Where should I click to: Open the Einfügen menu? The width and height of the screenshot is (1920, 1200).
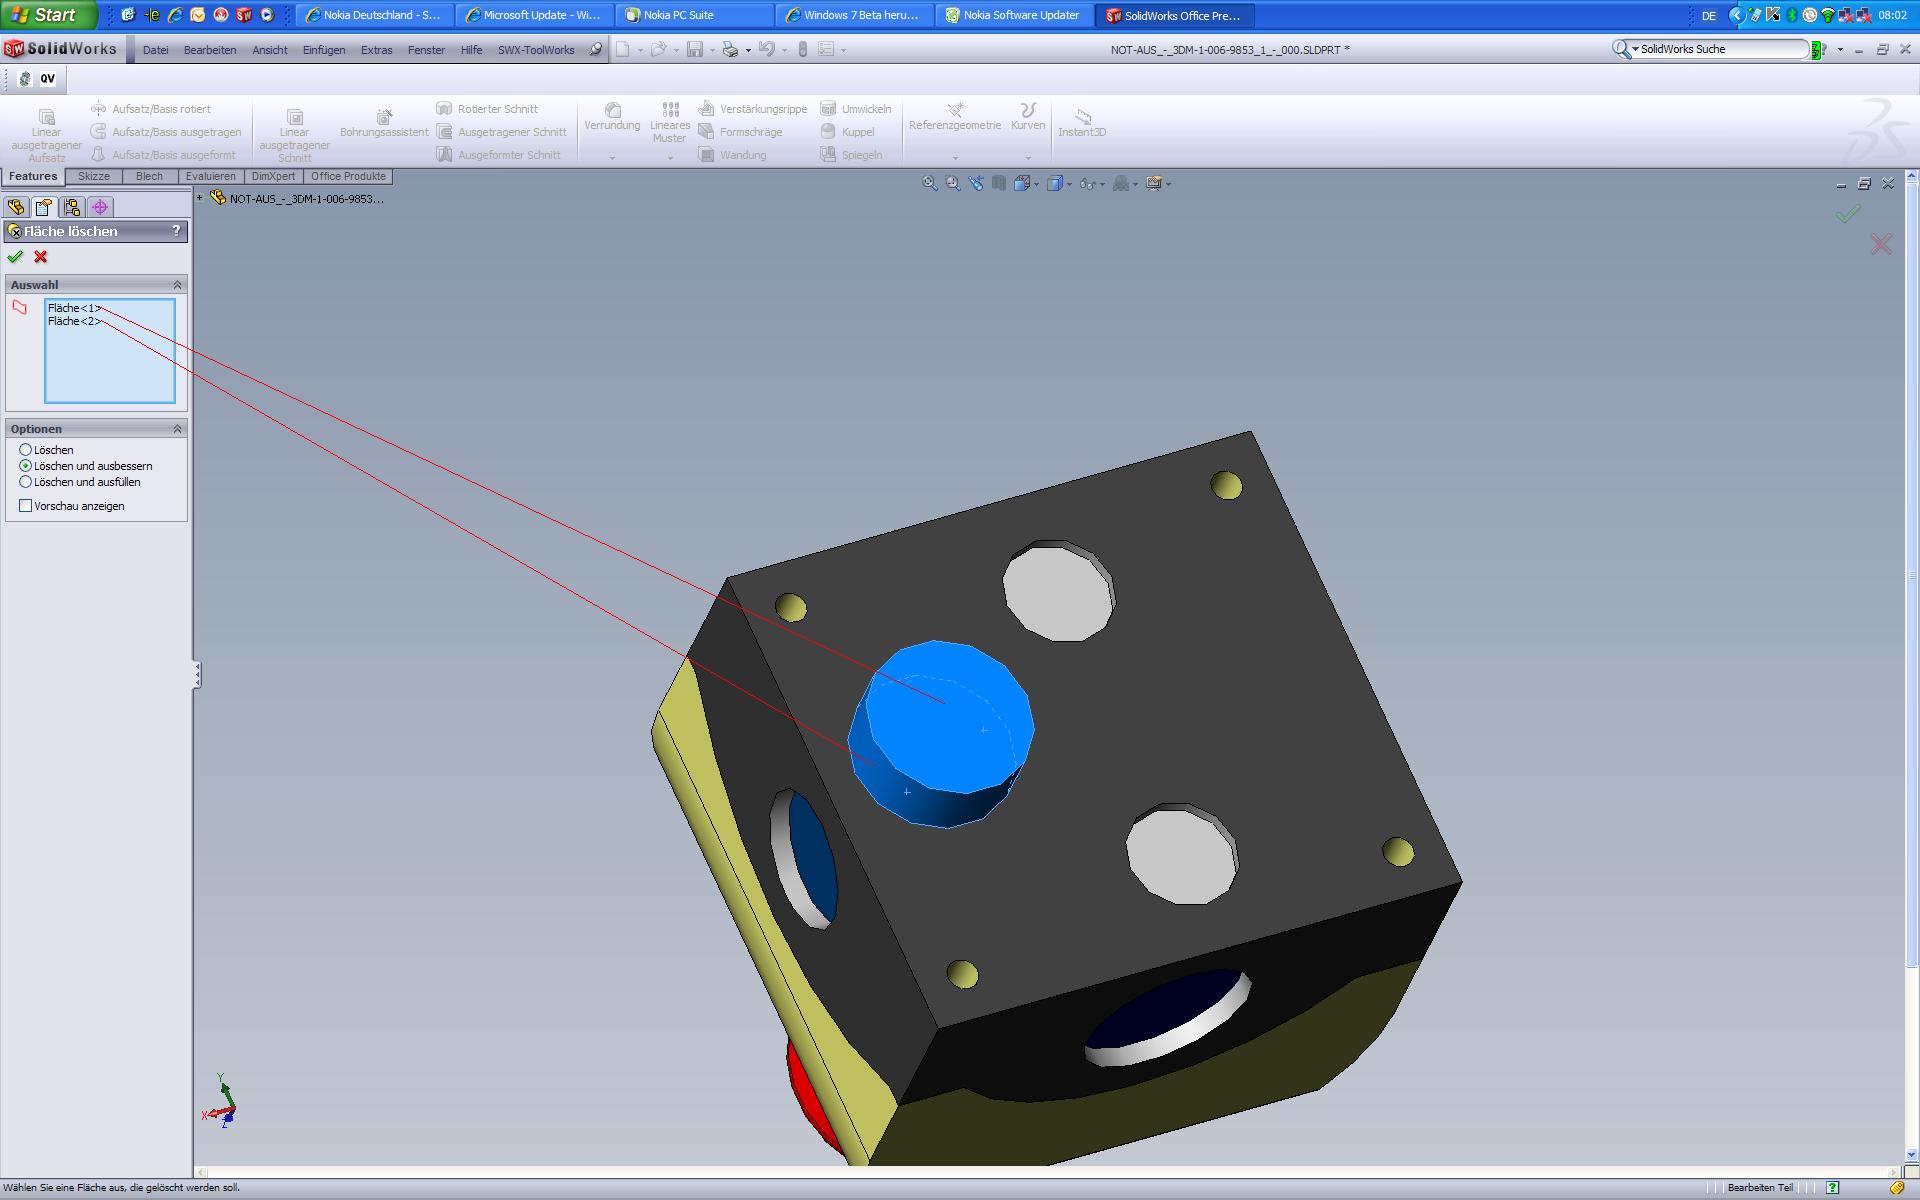(x=323, y=50)
